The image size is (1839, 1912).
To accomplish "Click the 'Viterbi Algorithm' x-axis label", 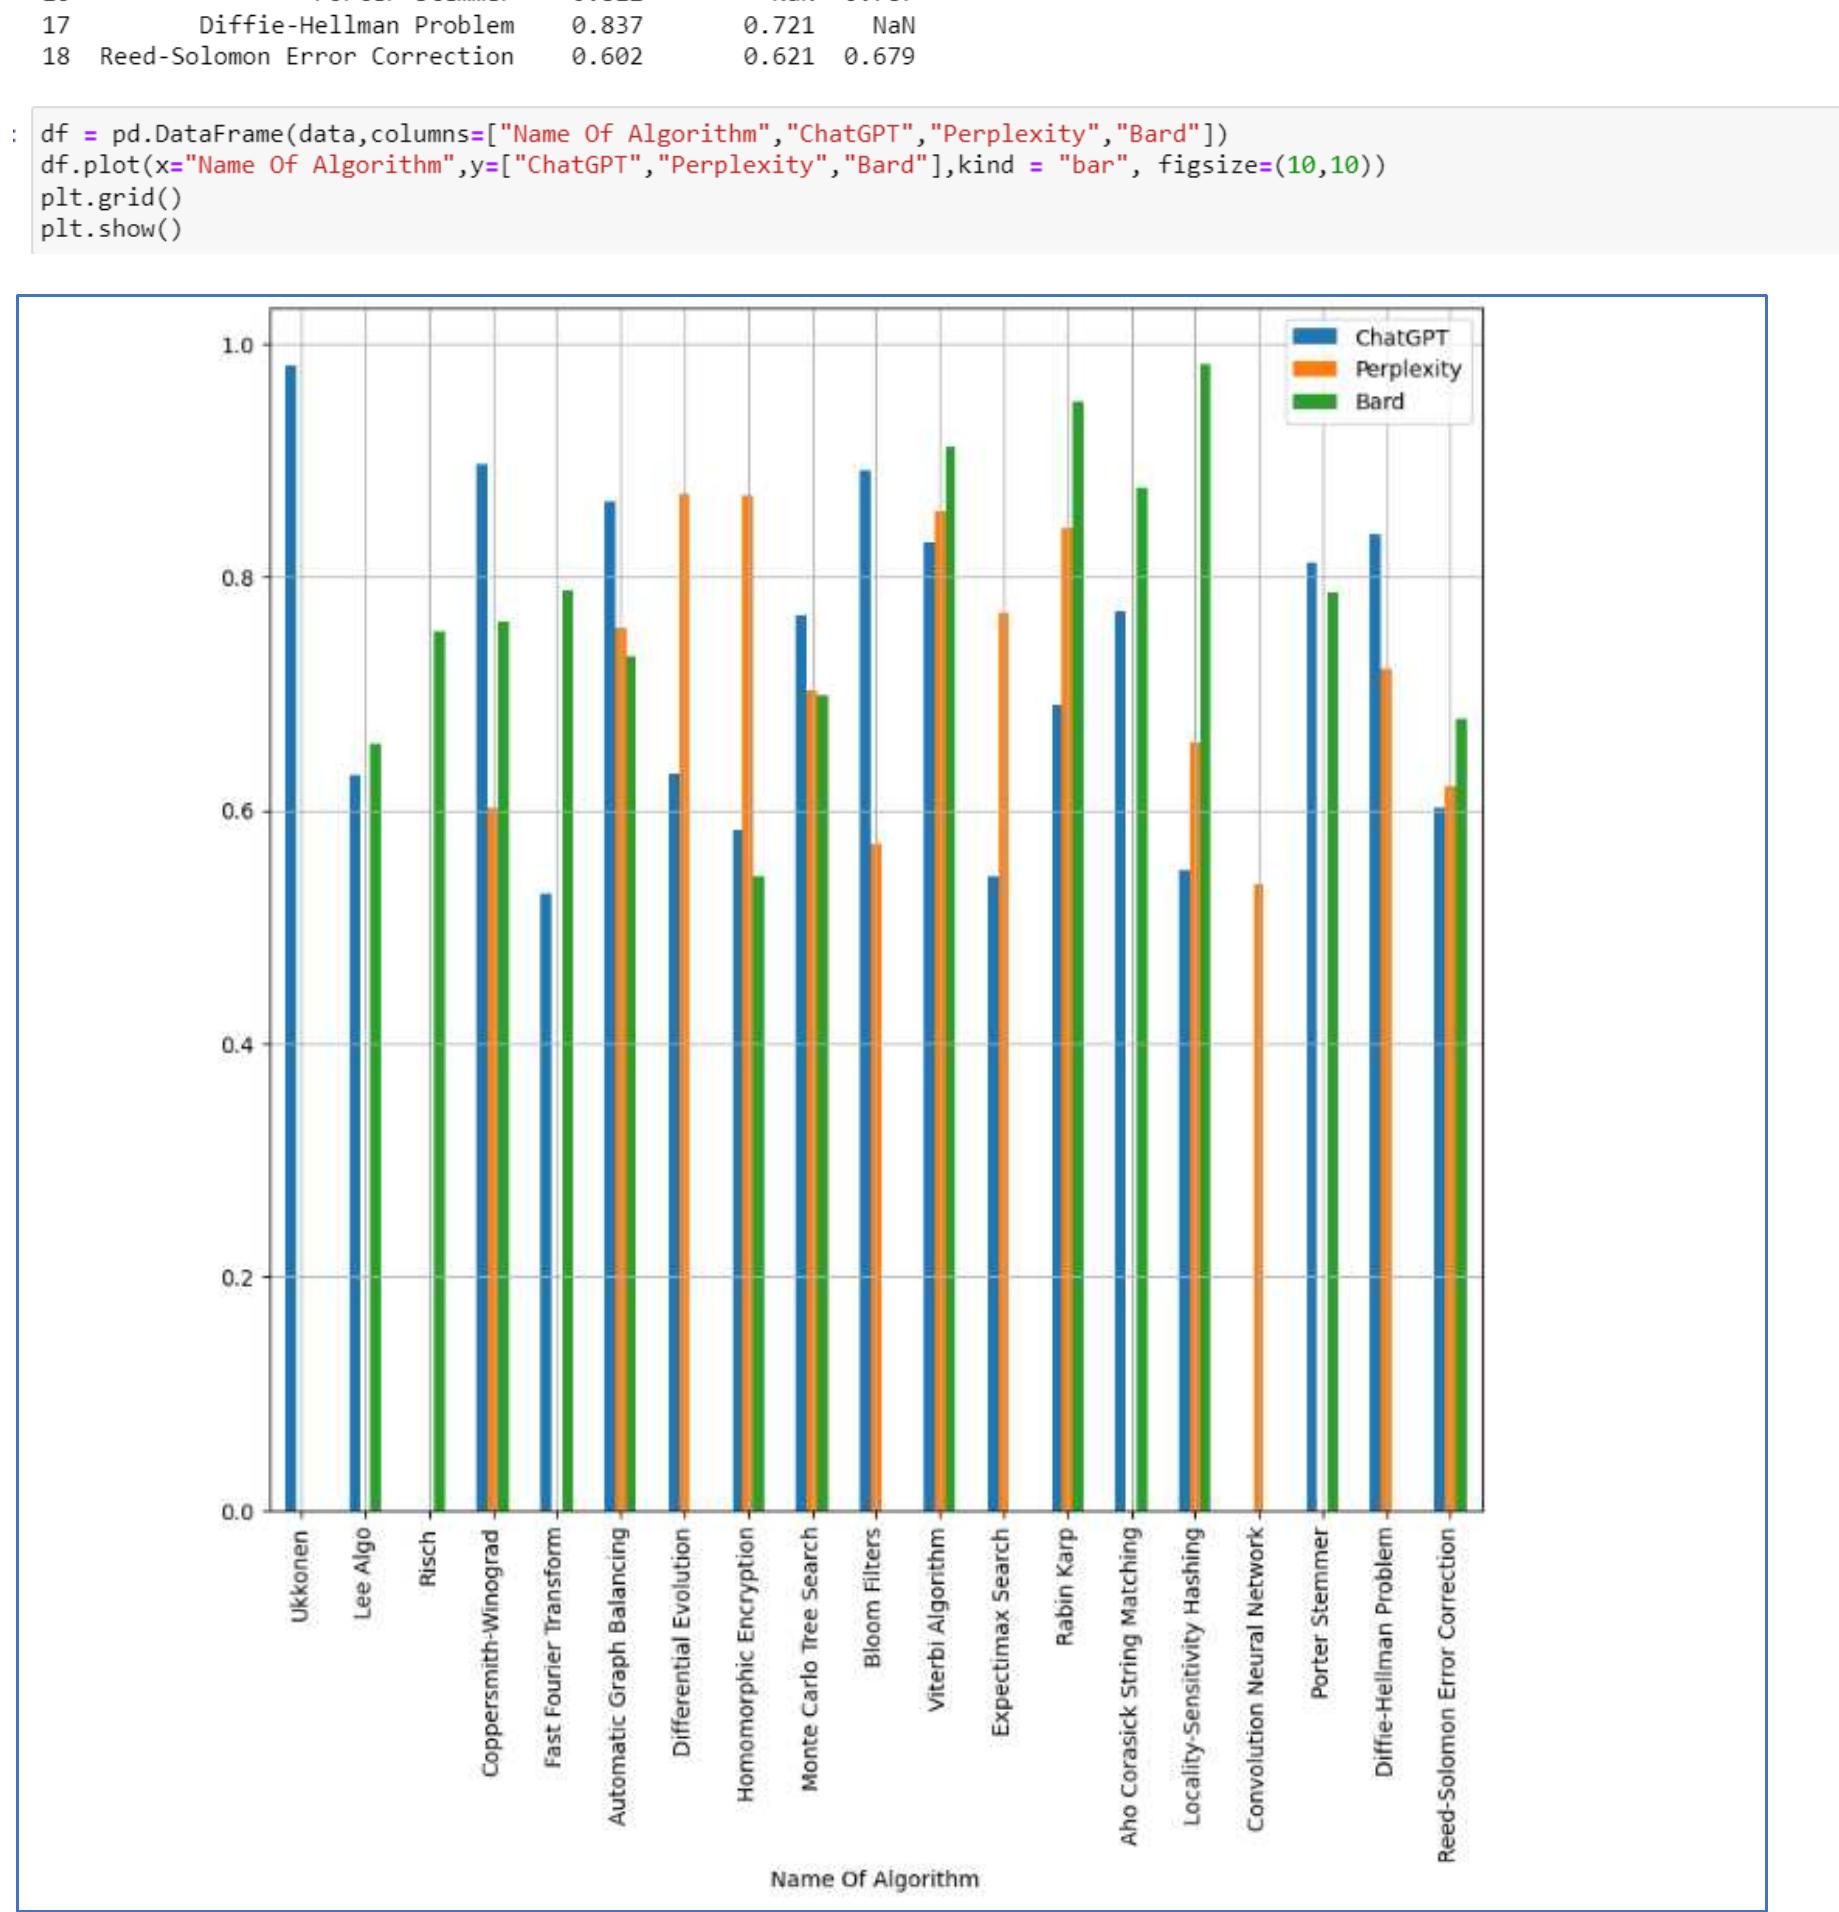I will (x=937, y=1620).
